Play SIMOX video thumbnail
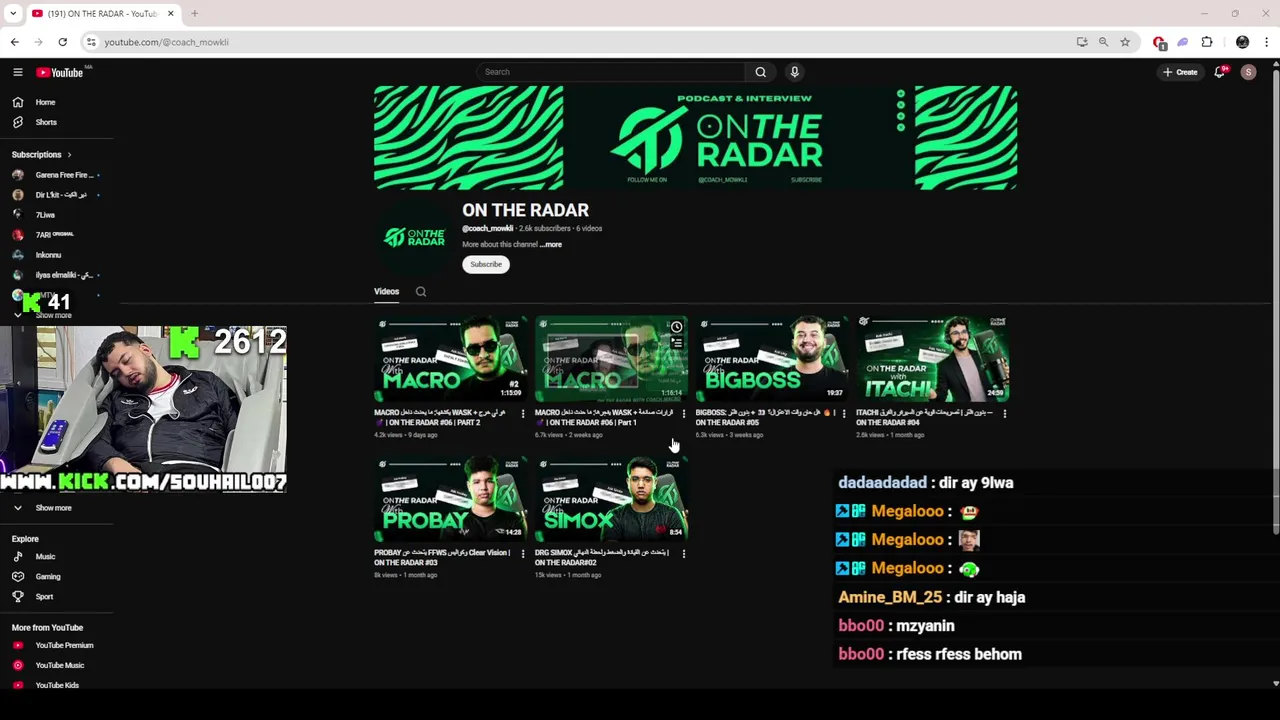The width and height of the screenshot is (1280, 720). [611, 499]
